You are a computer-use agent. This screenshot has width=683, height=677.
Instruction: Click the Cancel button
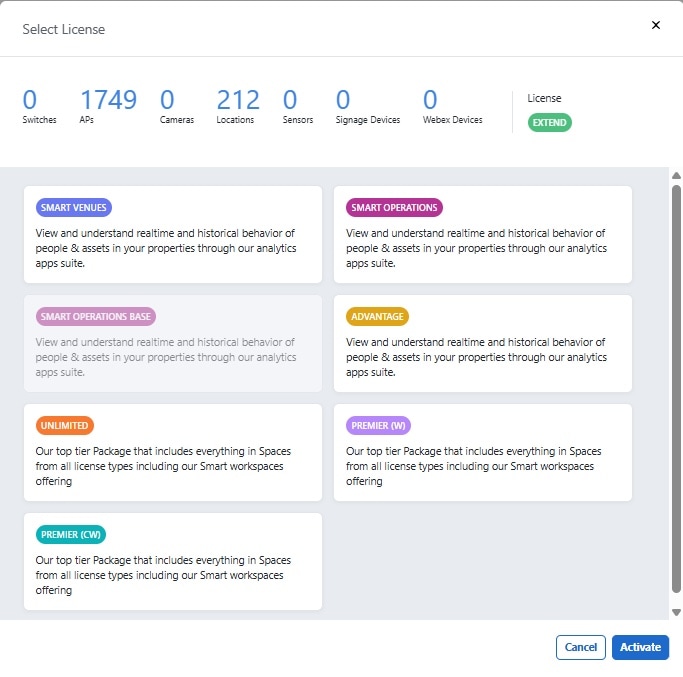coord(581,647)
